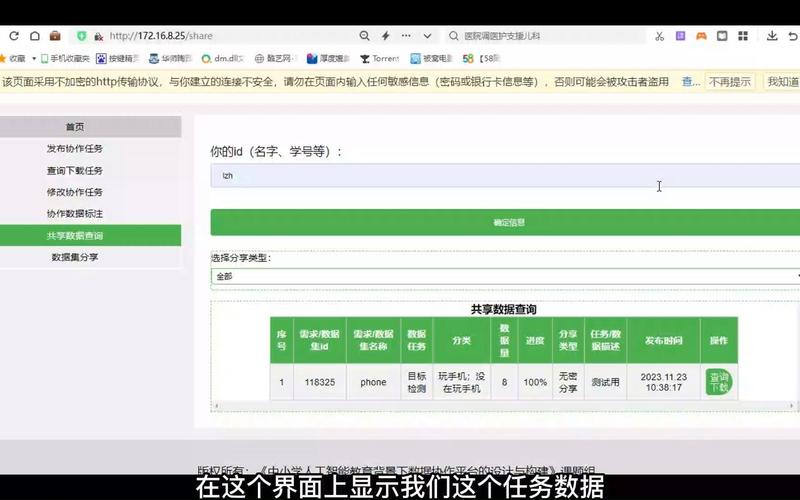Click scrollbar right arrow under table
Image resolution: width=800 pixels, height=500 pixels.
(x=792, y=406)
